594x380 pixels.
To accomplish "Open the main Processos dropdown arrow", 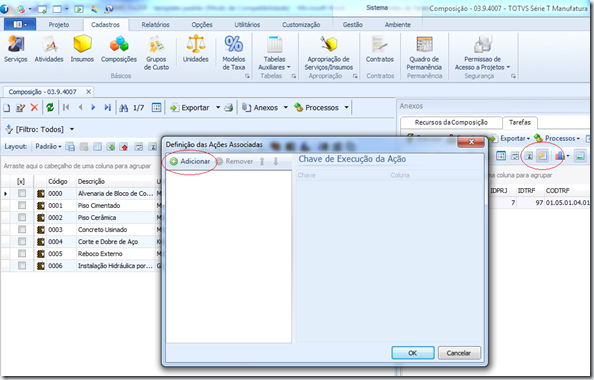I will click(346, 108).
